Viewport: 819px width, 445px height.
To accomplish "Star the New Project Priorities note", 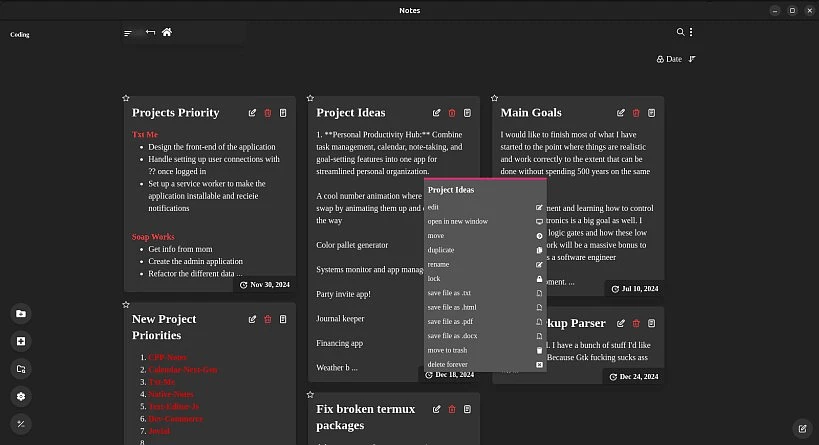I will point(126,305).
